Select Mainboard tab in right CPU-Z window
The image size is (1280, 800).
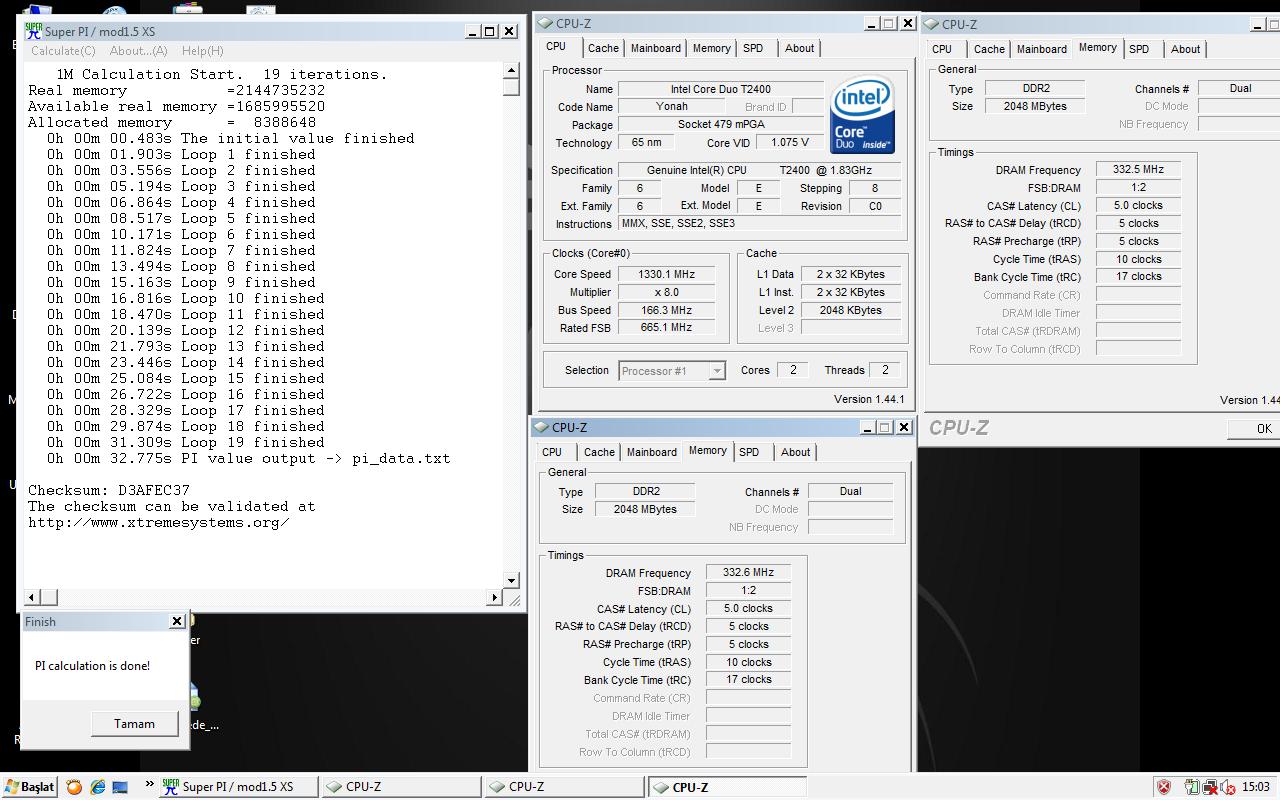1042,49
